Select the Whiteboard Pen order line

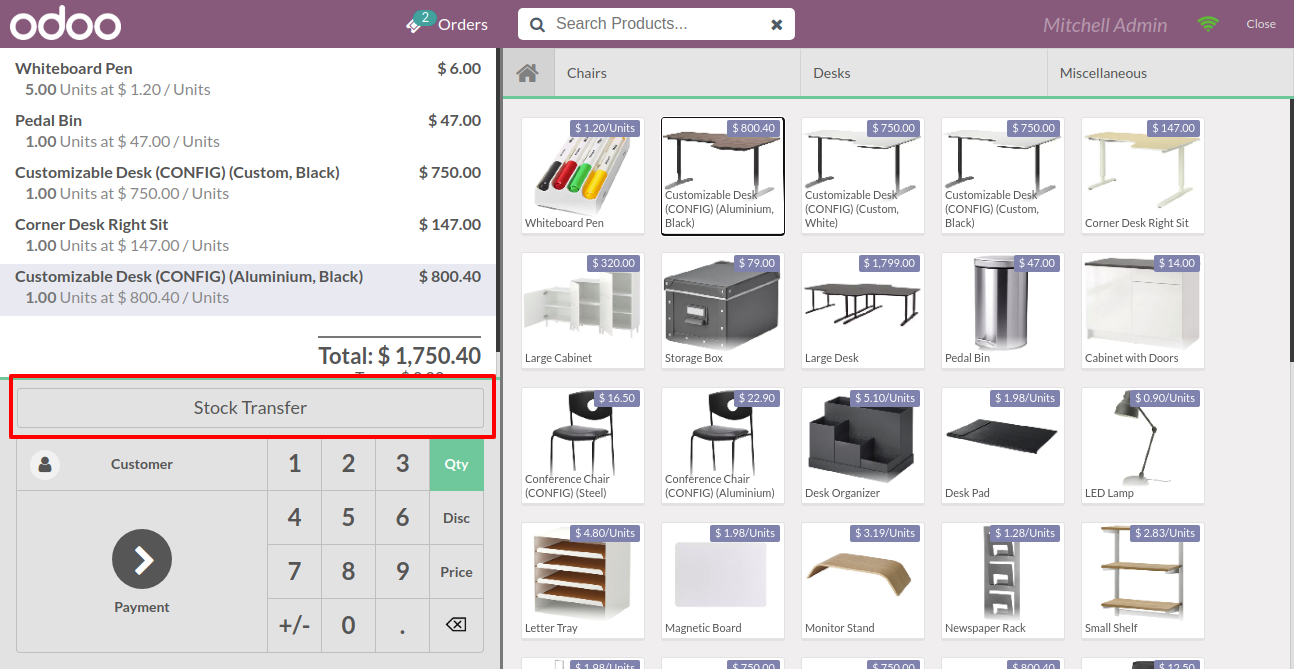[x=248, y=78]
